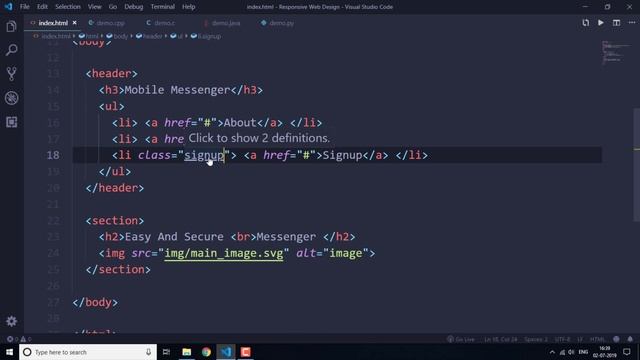Show hidden system tray icons

(x=552, y=352)
